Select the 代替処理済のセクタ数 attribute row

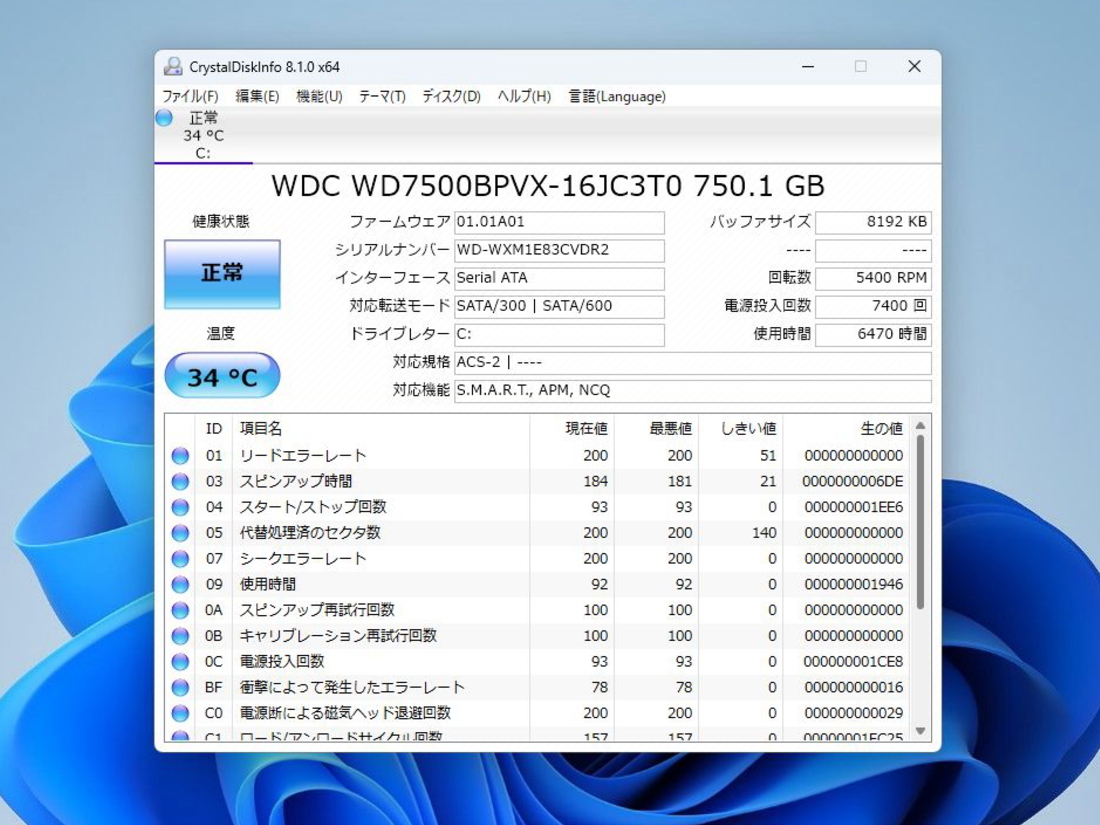[x=538, y=533]
